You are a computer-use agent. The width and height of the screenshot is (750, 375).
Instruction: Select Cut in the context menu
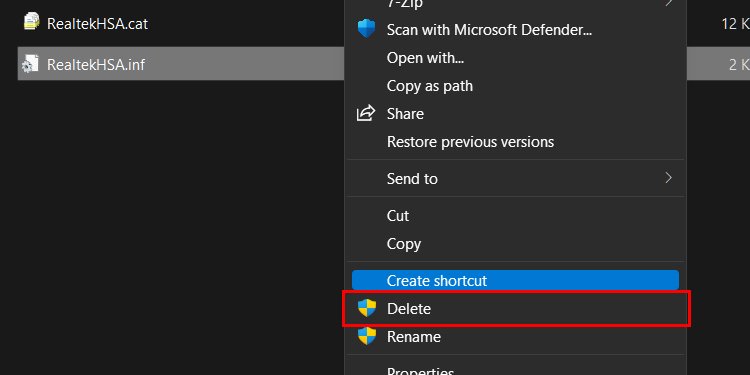[x=516, y=216]
